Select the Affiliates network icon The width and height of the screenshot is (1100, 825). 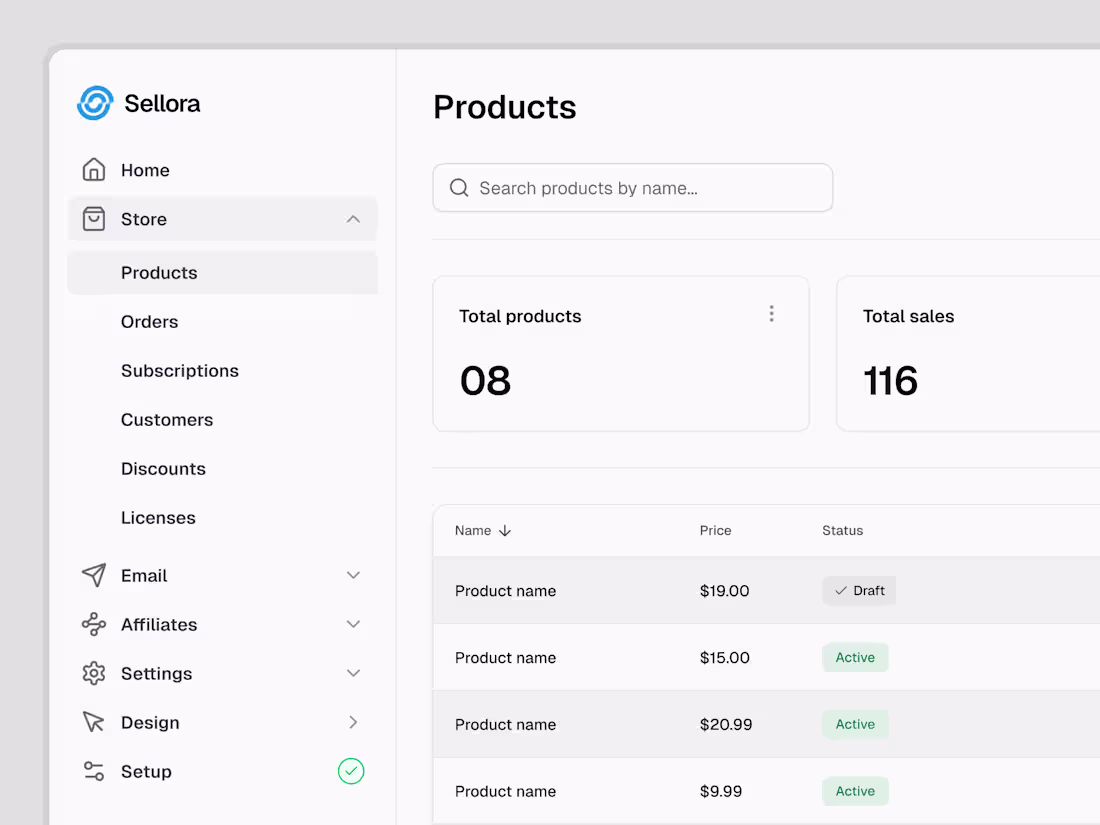pos(93,624)
